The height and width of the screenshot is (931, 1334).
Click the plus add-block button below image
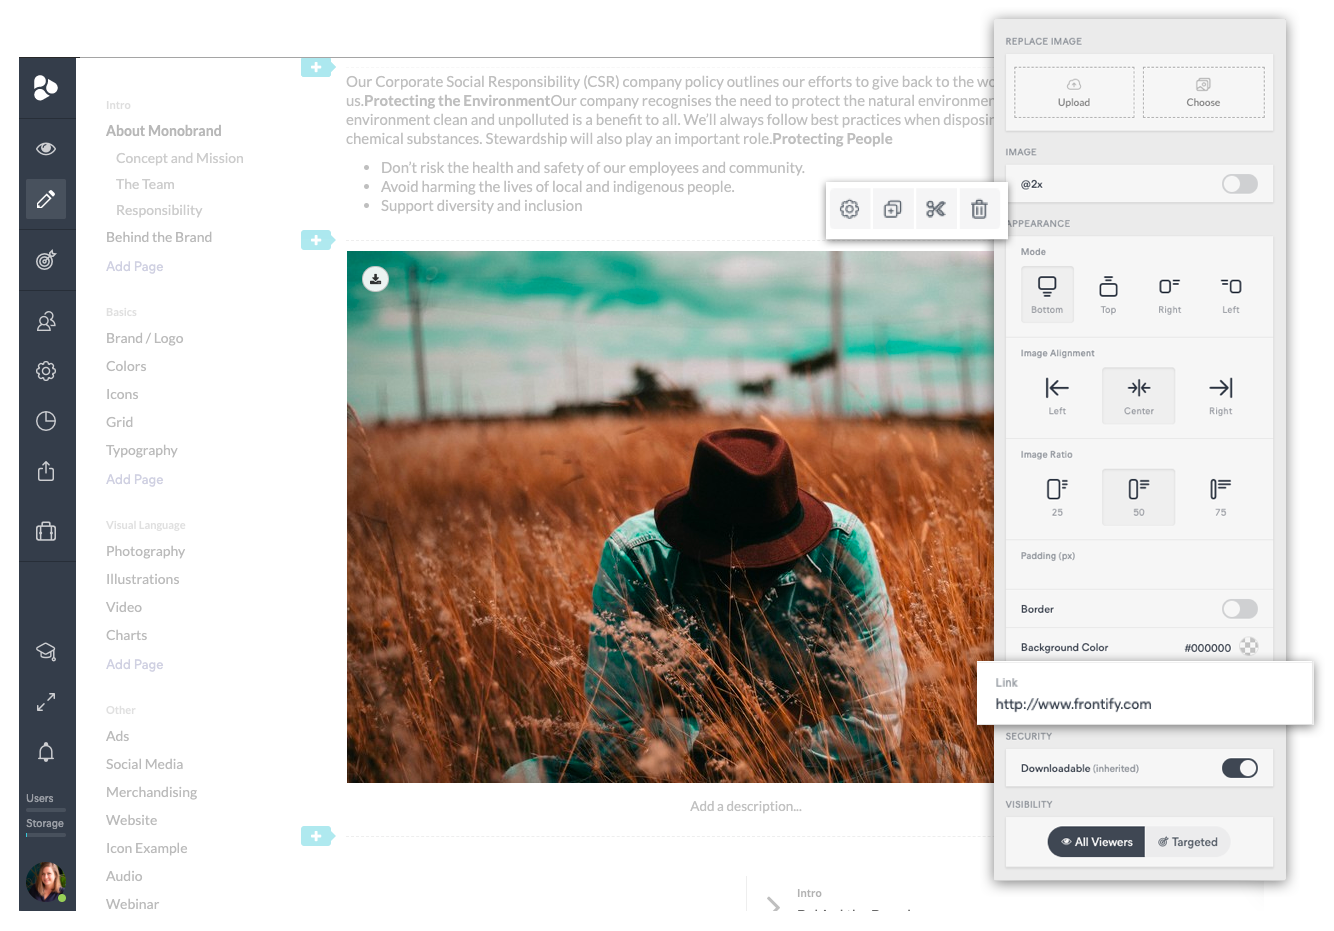point(316,836)
